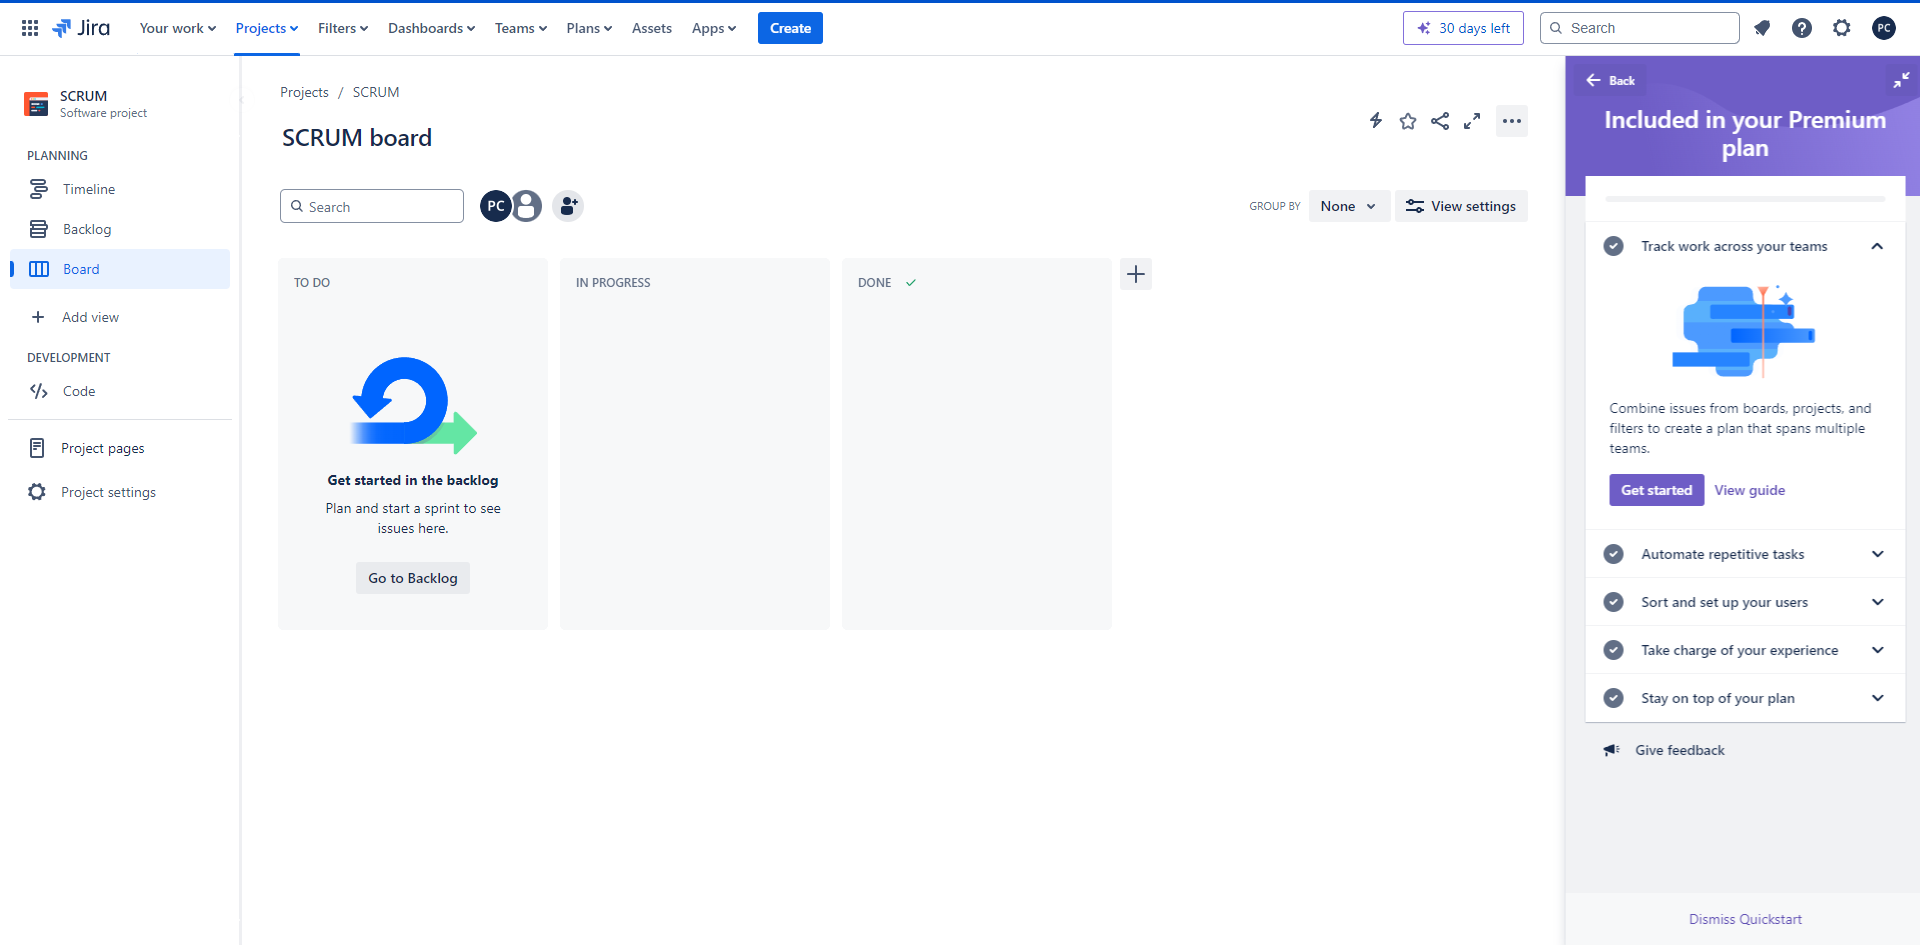
Task: Enter full screen with the expand icon
Action: point(1472,121)
